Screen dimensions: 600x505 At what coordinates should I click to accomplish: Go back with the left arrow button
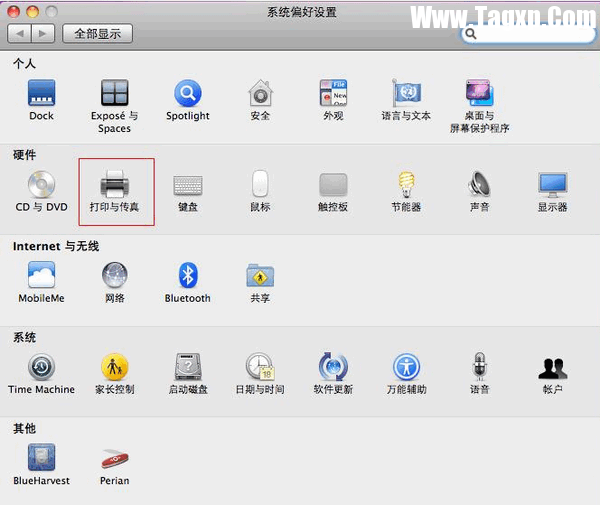tap(20, 34)
